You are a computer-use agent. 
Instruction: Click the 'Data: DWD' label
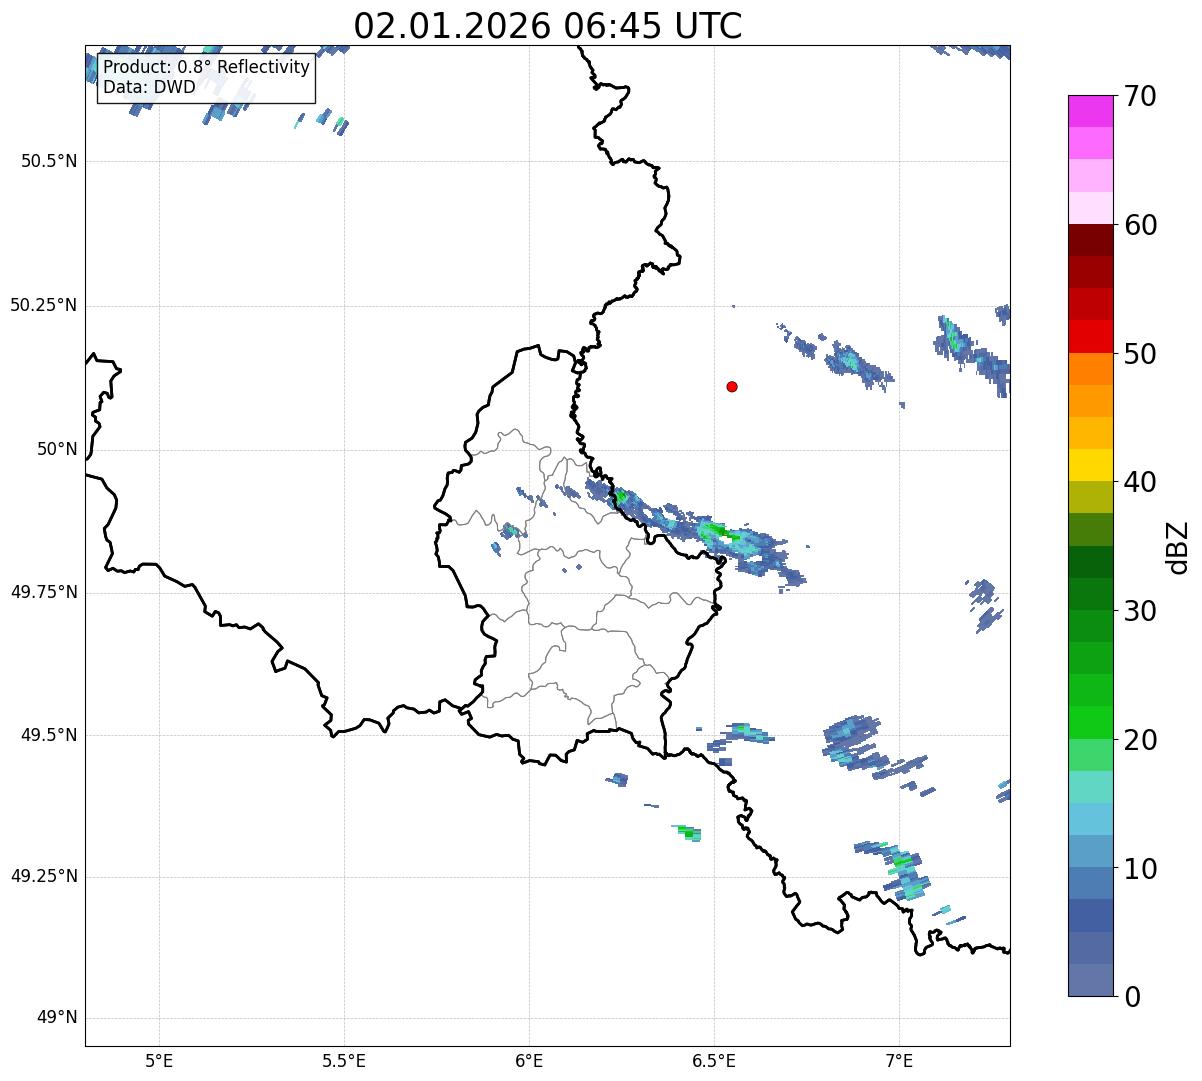pyautogui.click(x=150, y=87)
